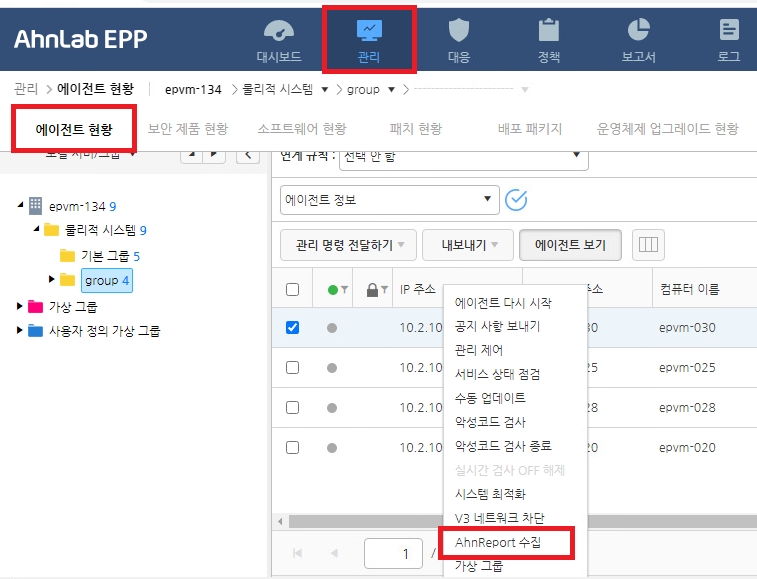Screen dimensions: 757x579
Task: Open the 로그 document icon
Action: click(729, 30)
